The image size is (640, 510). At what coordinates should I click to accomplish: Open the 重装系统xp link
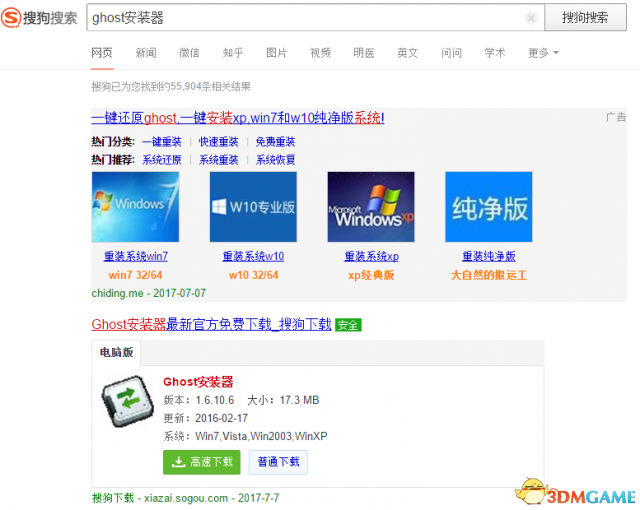[371, 256]
